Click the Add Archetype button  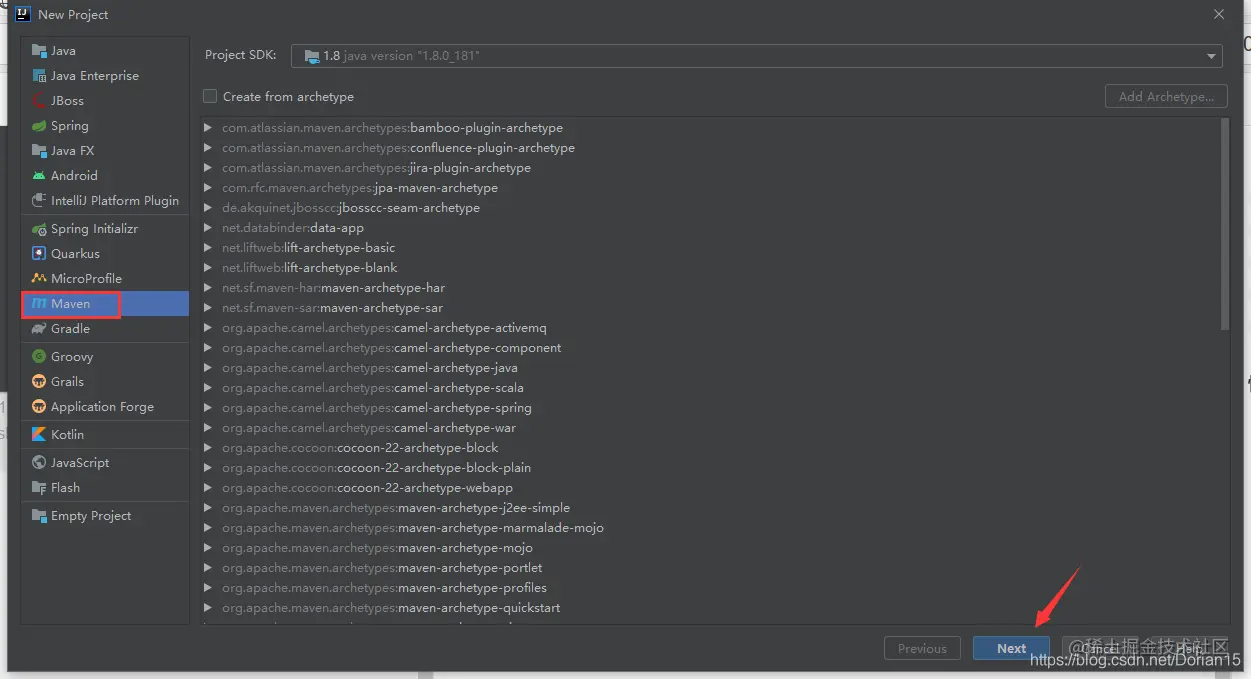[1167, 96]
